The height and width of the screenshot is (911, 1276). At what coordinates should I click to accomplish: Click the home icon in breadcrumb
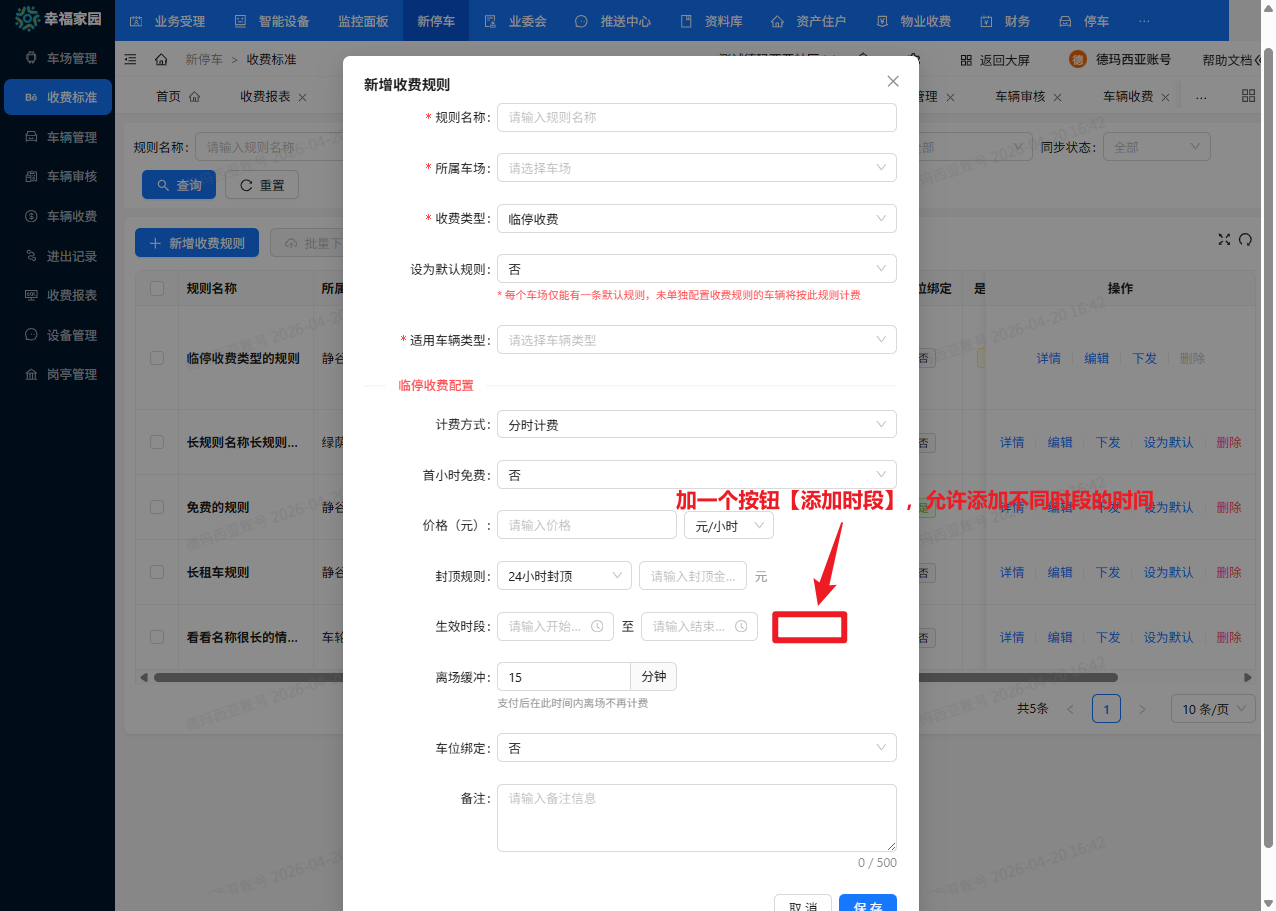[x=161, y=60]
